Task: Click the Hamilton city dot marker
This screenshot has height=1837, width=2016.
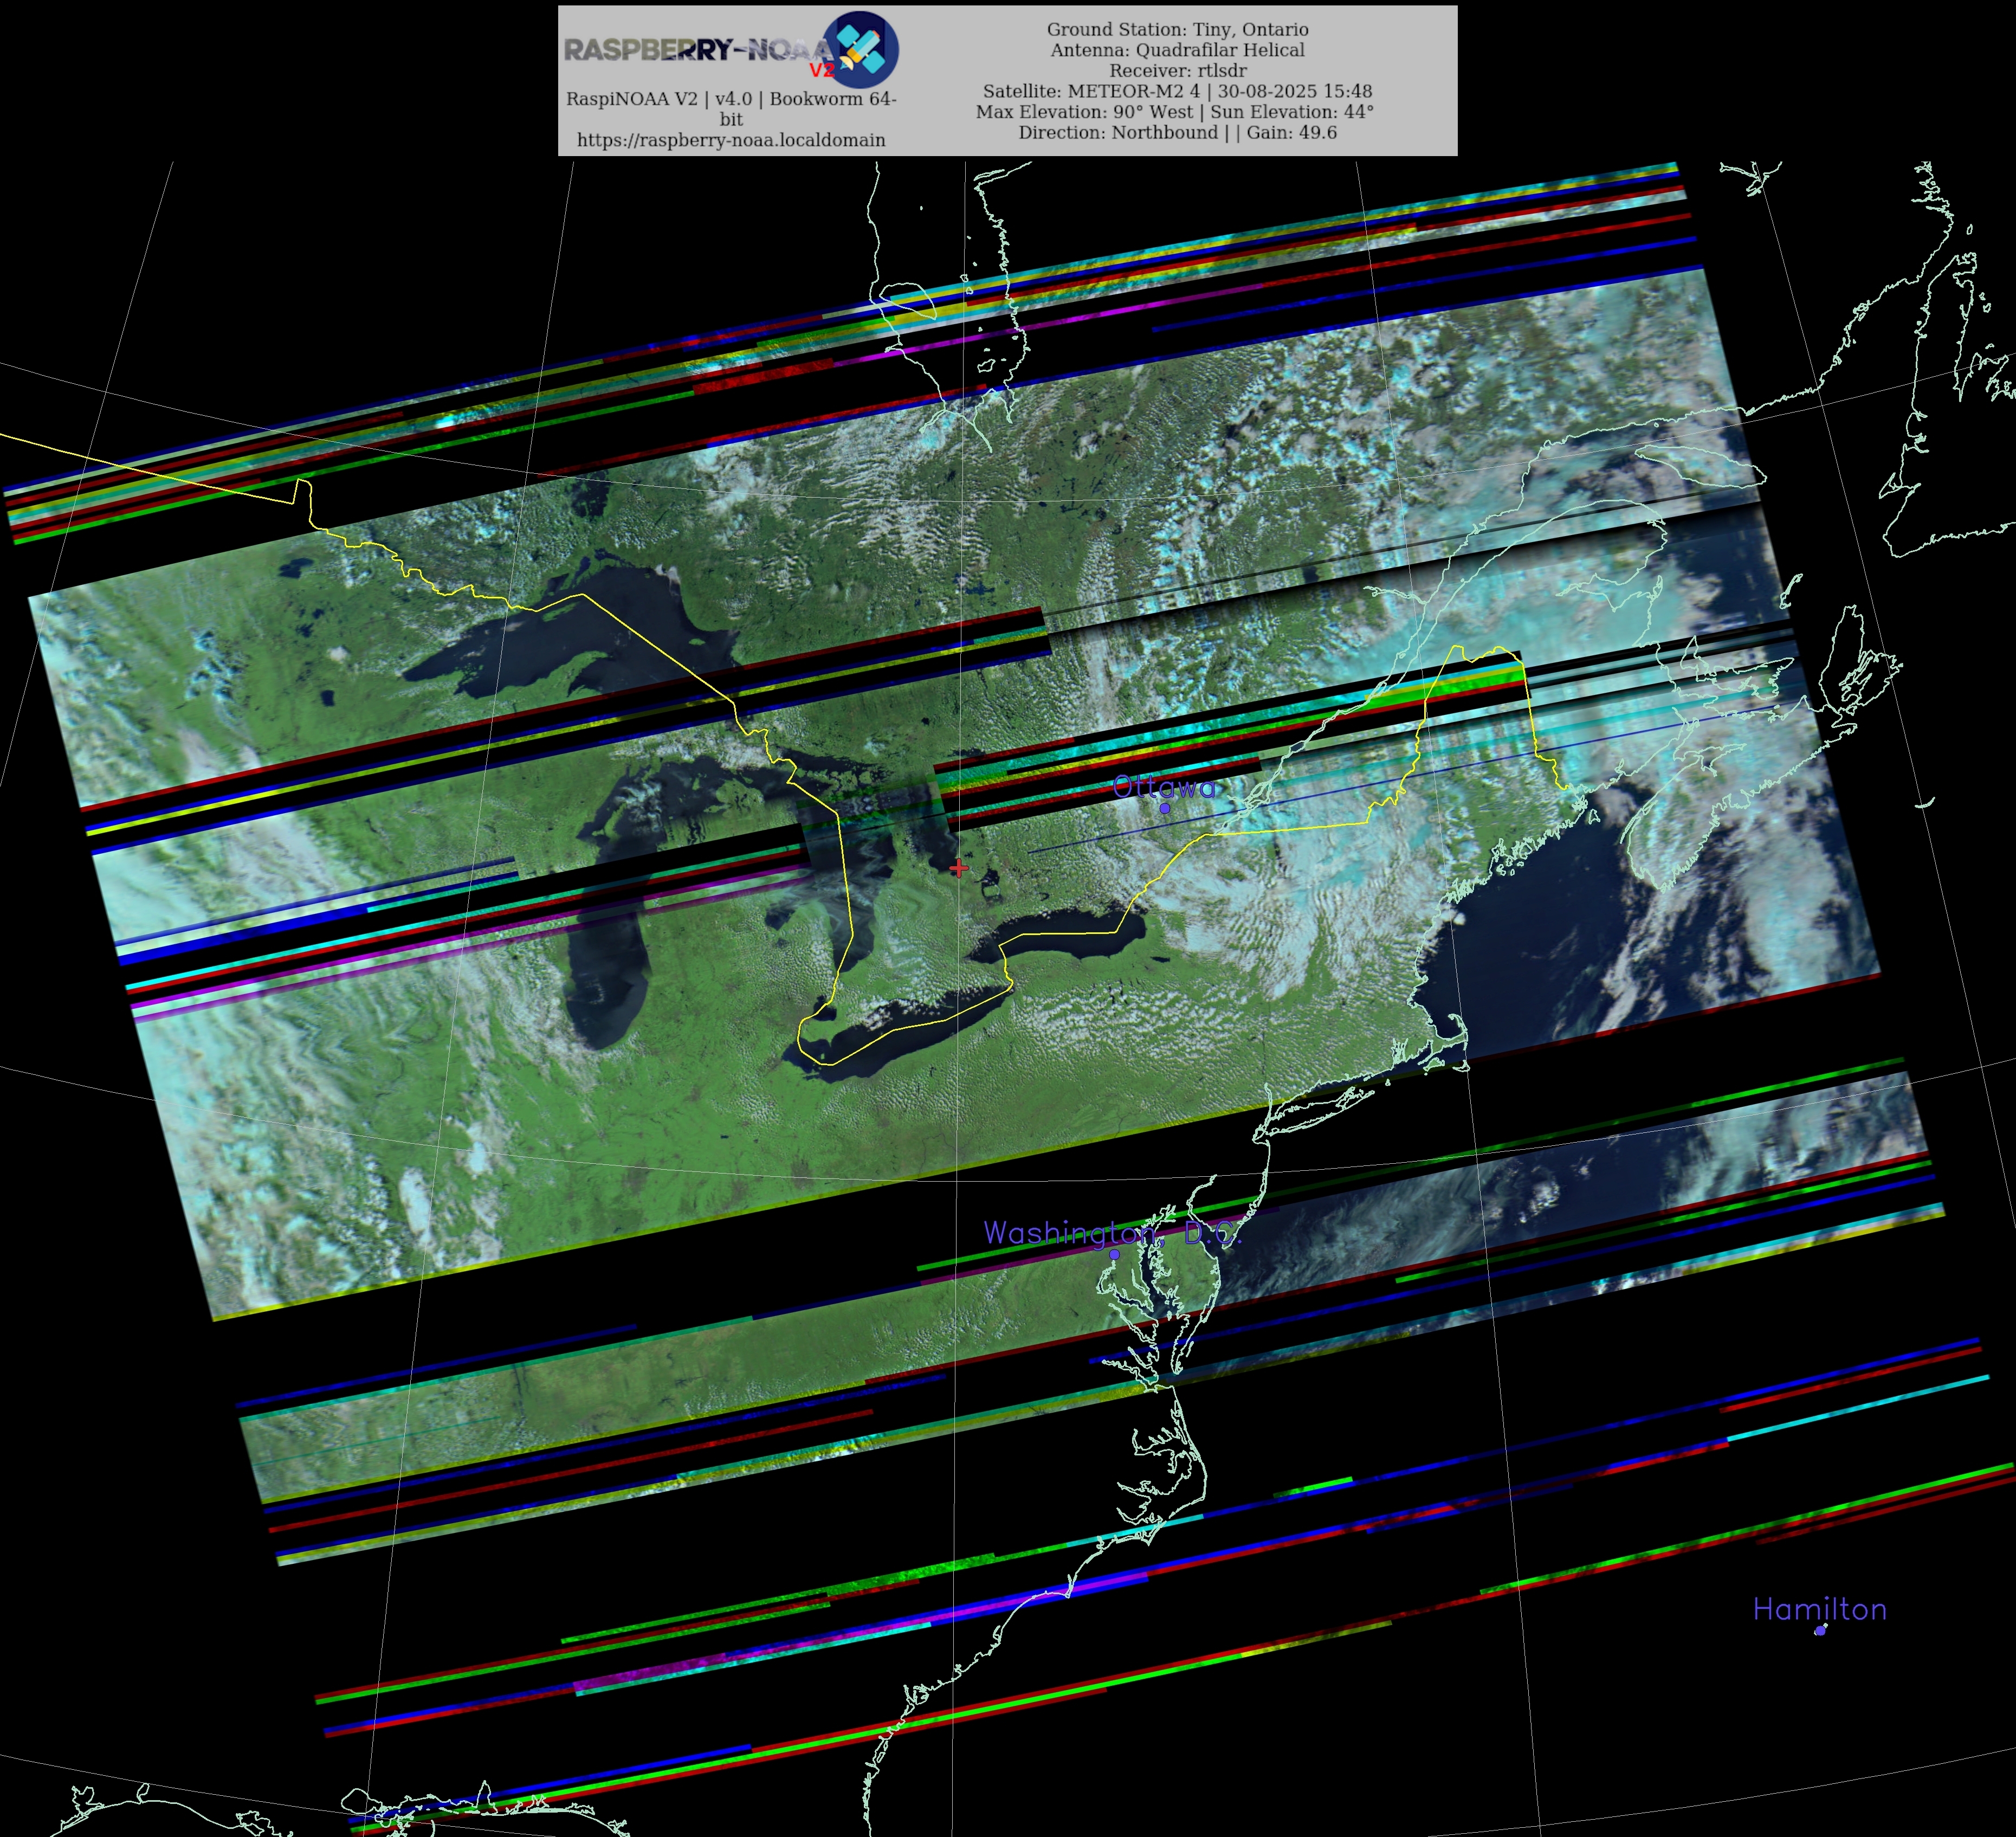Action: (1820, 1631)
